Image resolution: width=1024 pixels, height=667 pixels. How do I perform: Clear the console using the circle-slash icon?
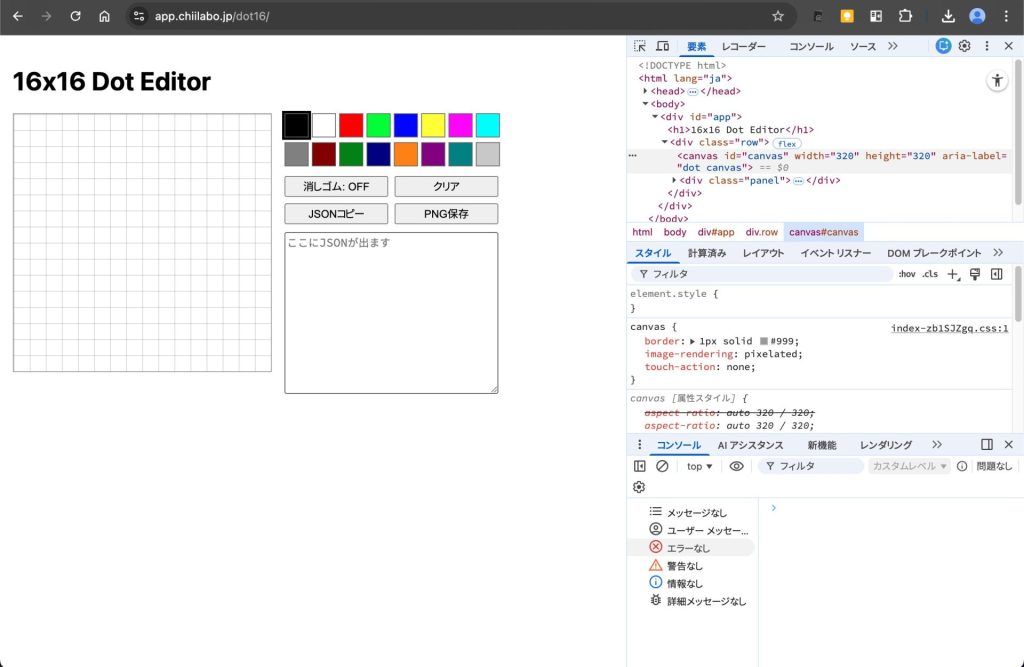[x=662, y=465]
